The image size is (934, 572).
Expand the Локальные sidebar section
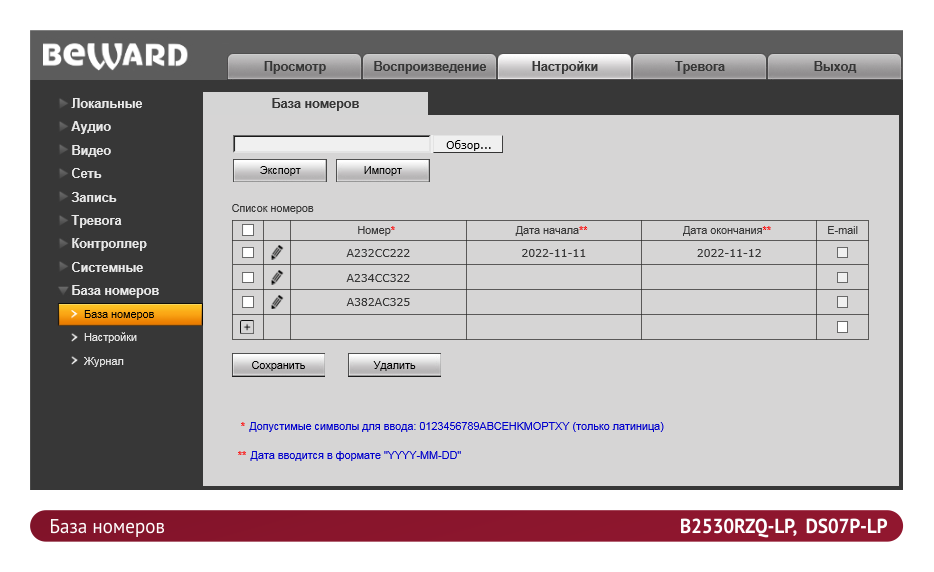[106, 103]
